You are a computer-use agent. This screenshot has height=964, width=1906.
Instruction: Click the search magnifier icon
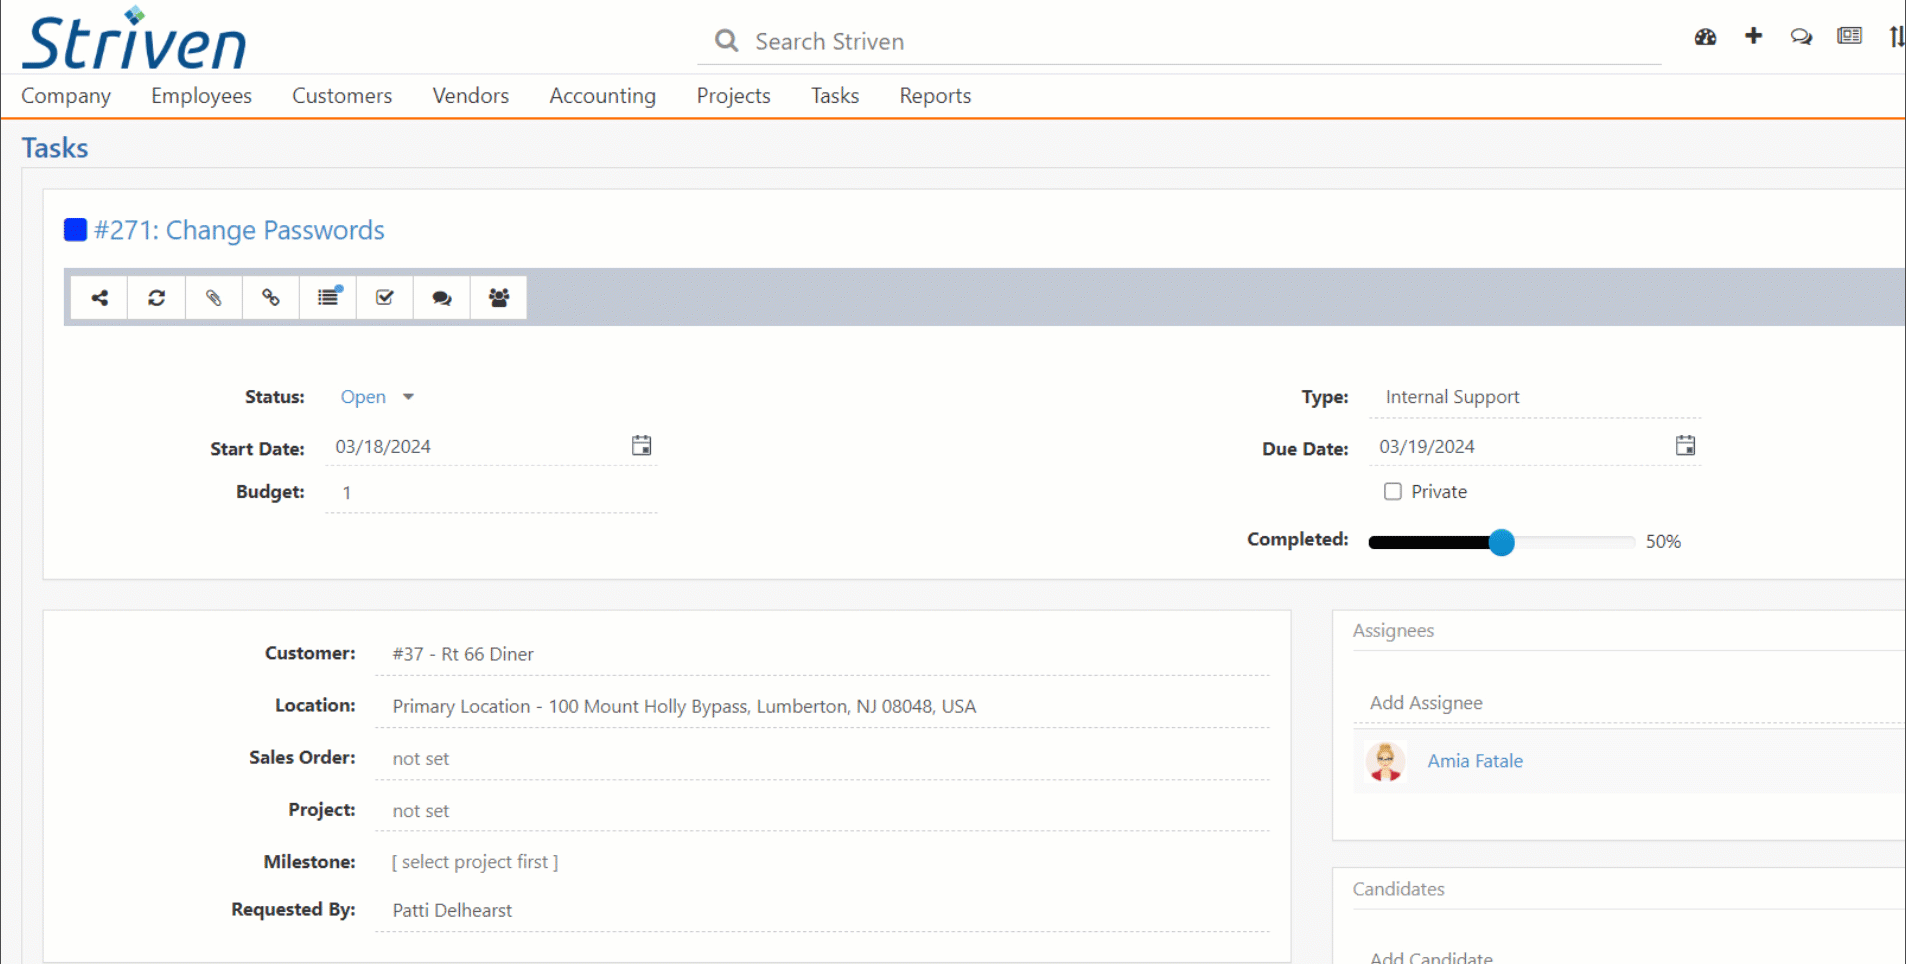click(x=726, y=41)
